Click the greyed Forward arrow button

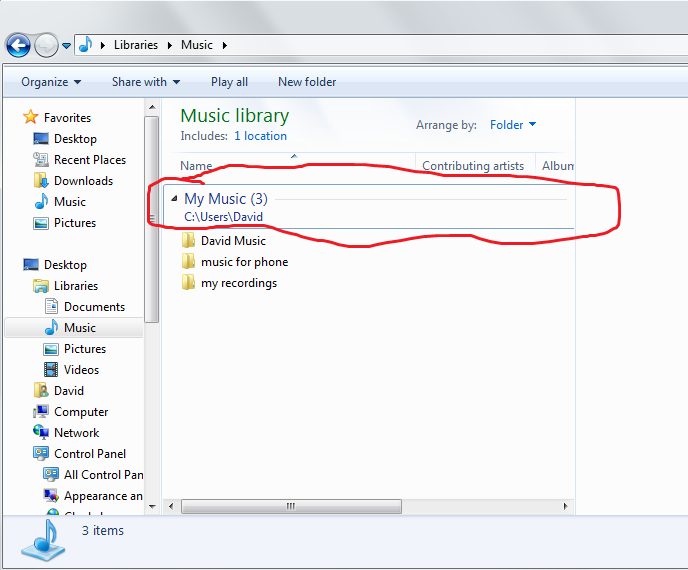coord(46,45)
